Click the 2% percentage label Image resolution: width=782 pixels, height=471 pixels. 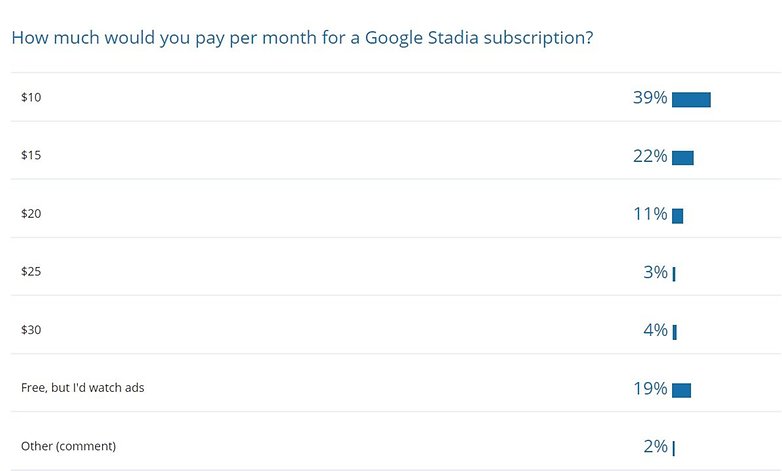[x=655, y=446]
